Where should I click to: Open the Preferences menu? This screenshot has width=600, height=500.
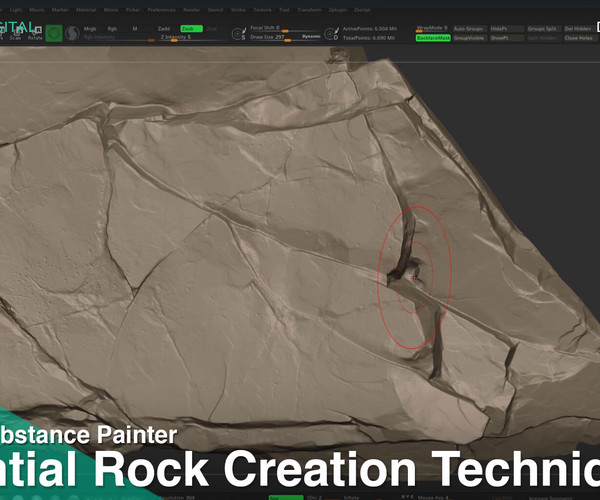pos(161,10)
